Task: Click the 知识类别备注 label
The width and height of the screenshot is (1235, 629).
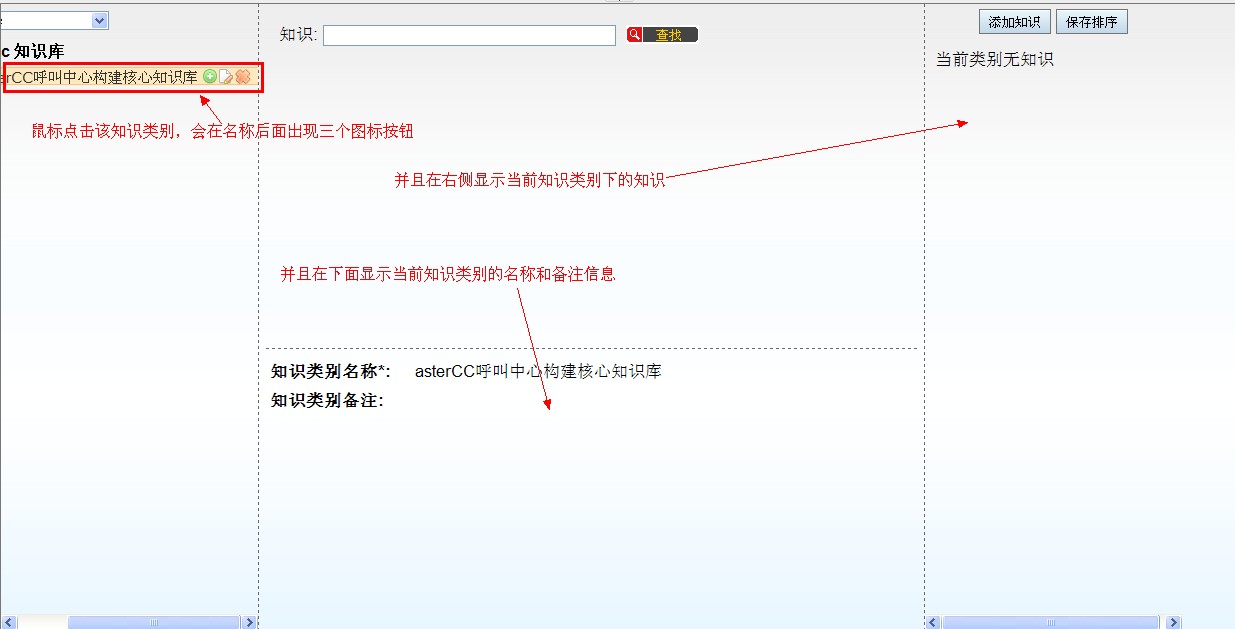Action: click(x=327, y=400)
